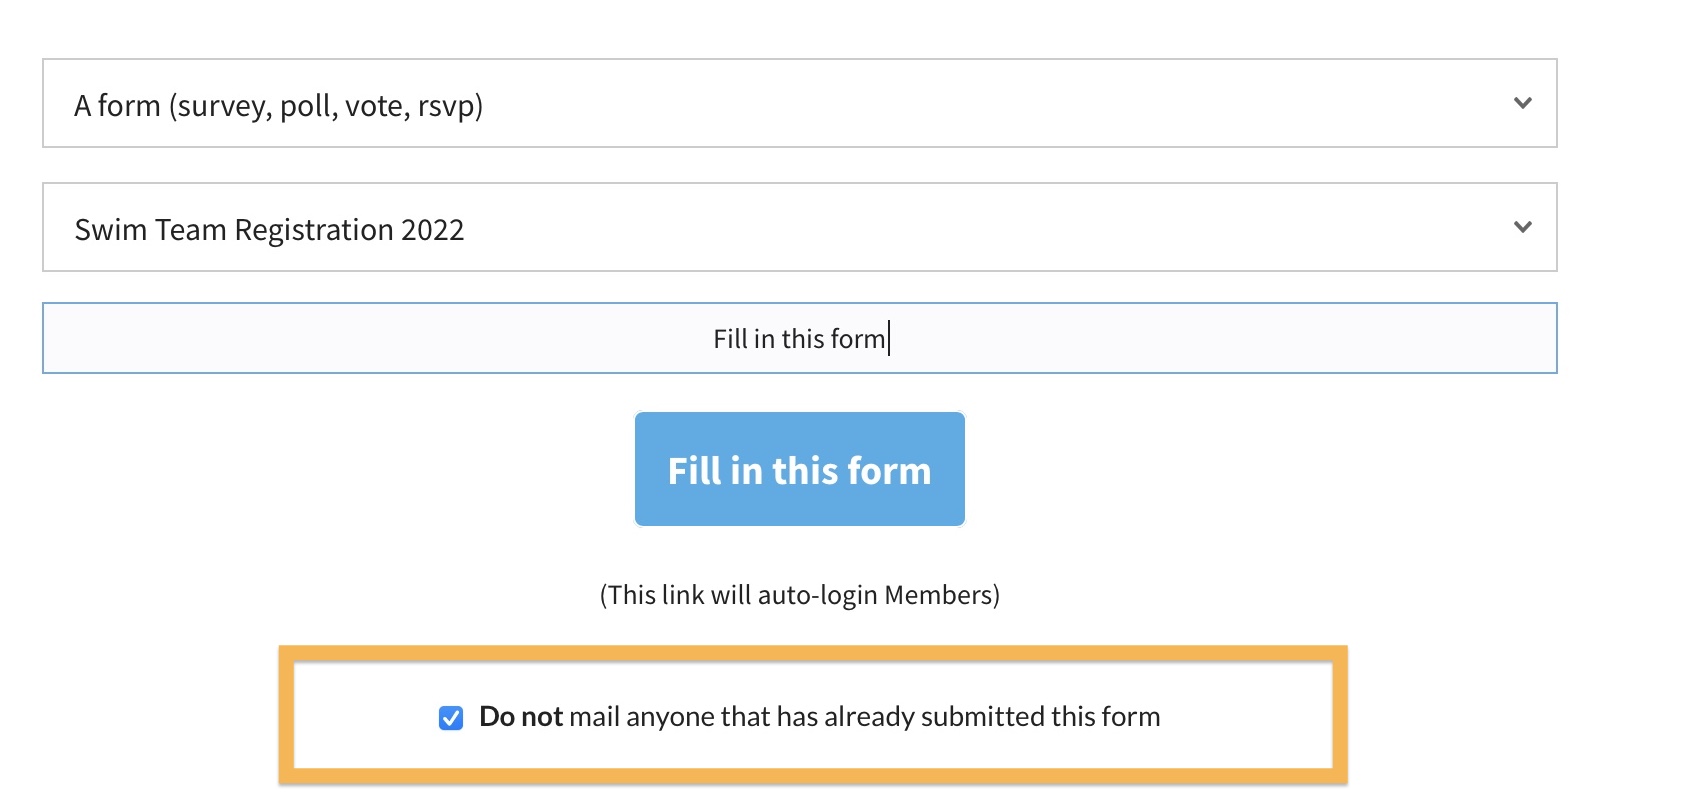The image size is (1681, 808).
Task: Click empty left area of button-label input field
Action: tap(300, 339)
